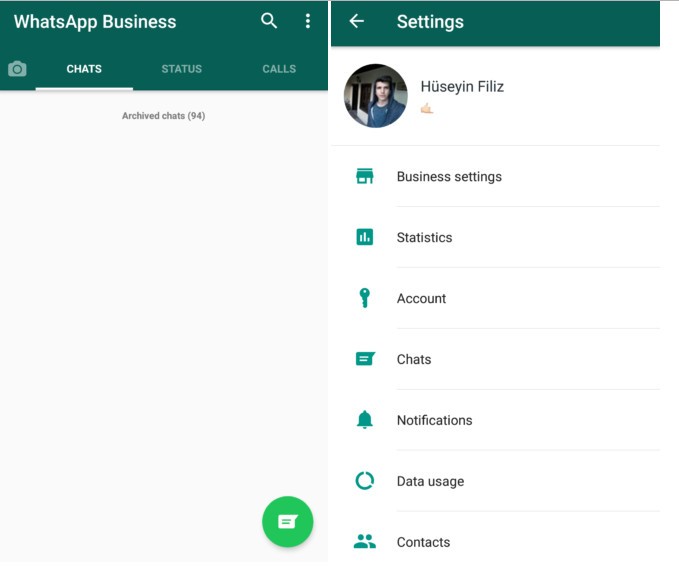Switch to the STATUS tab
The width and height of the screenshot is (679, 567).
point(181,69)
